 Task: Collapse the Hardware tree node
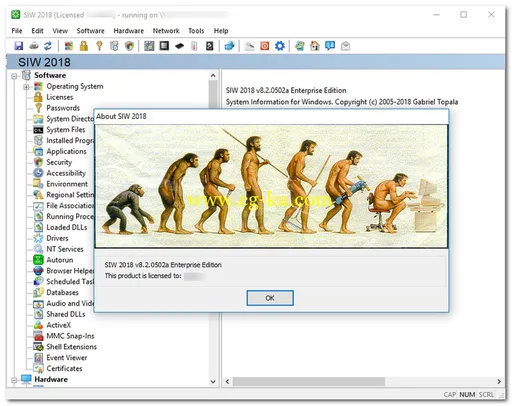(14, 380)
